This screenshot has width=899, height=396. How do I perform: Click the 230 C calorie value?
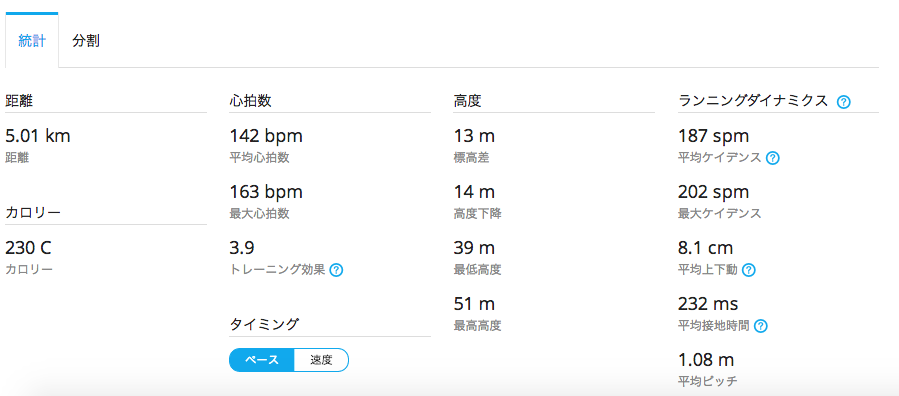coord(29,249)
